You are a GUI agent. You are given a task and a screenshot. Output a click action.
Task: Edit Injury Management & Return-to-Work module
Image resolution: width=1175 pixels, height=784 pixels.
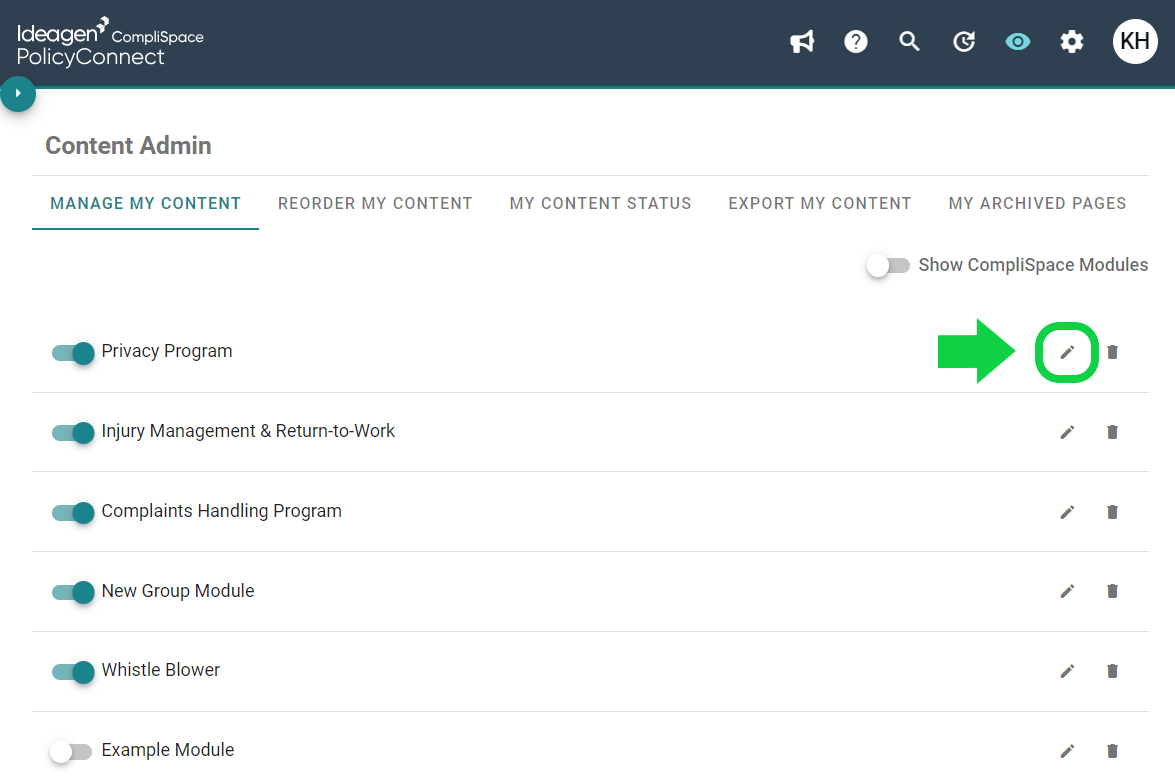pos(1067,432)
